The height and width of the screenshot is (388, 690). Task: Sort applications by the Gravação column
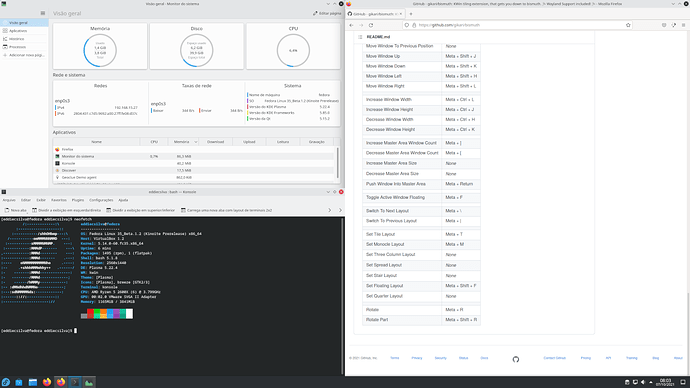[x=316, y=142]
